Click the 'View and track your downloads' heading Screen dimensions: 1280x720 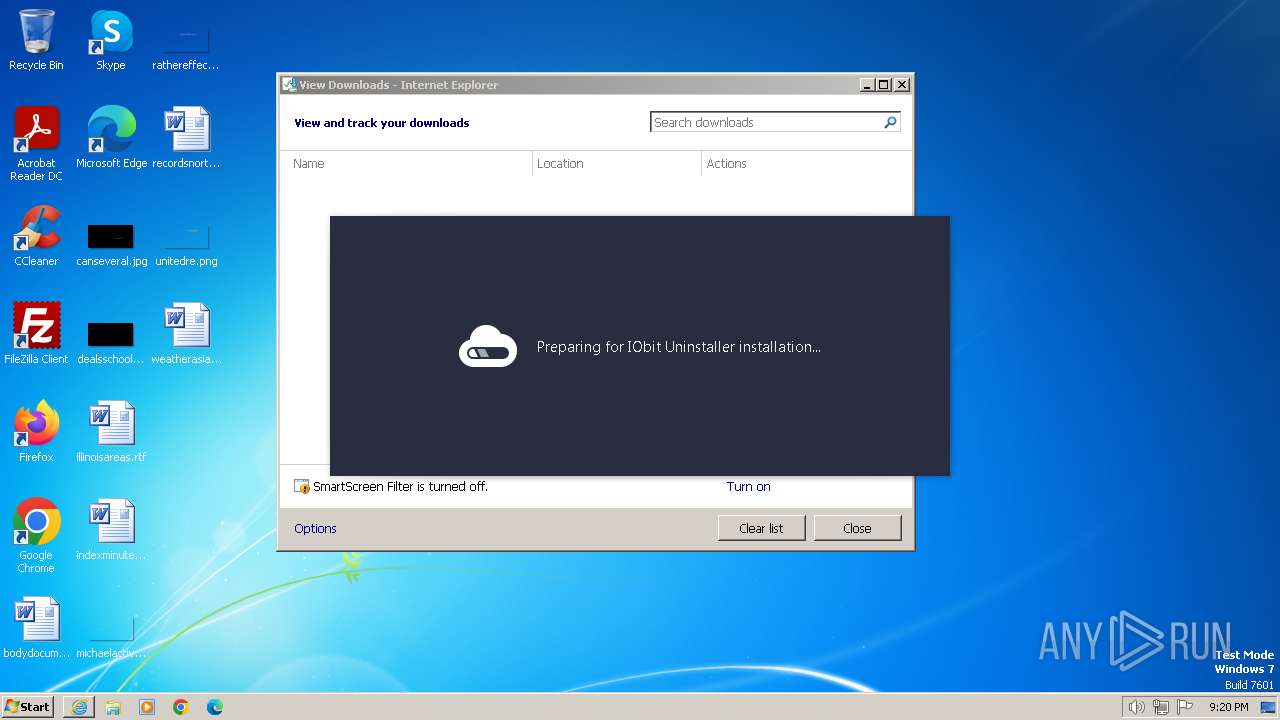381,123
